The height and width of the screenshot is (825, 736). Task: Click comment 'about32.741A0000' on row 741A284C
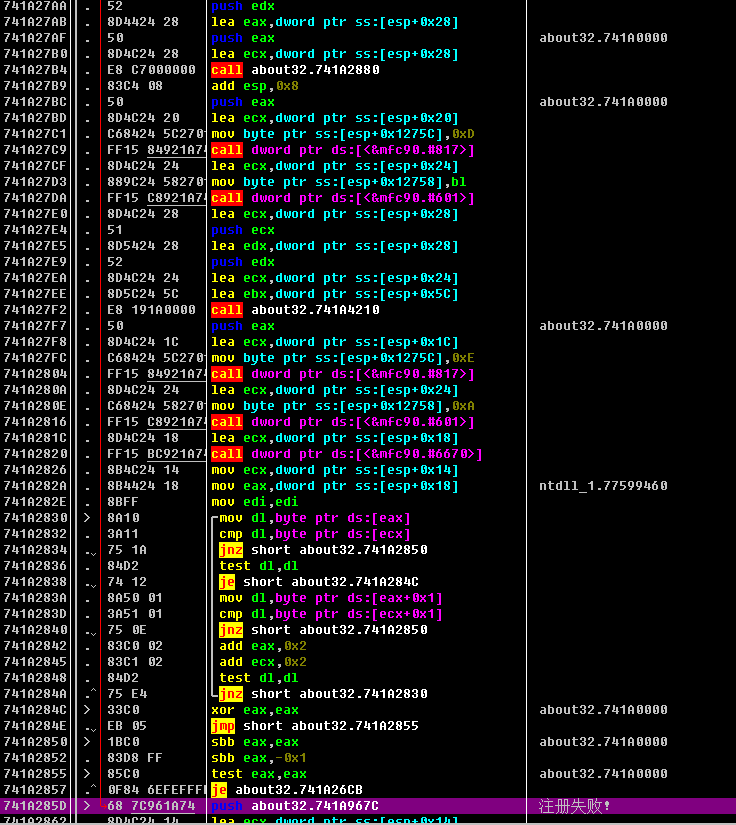[x=603, y=710]
